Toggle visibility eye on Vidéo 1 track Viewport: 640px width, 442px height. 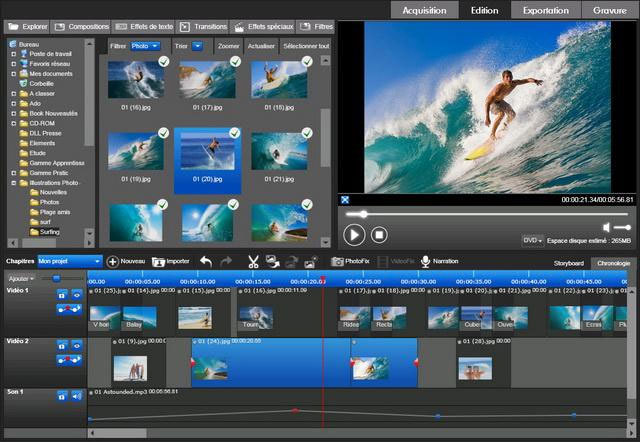[76, 295]
